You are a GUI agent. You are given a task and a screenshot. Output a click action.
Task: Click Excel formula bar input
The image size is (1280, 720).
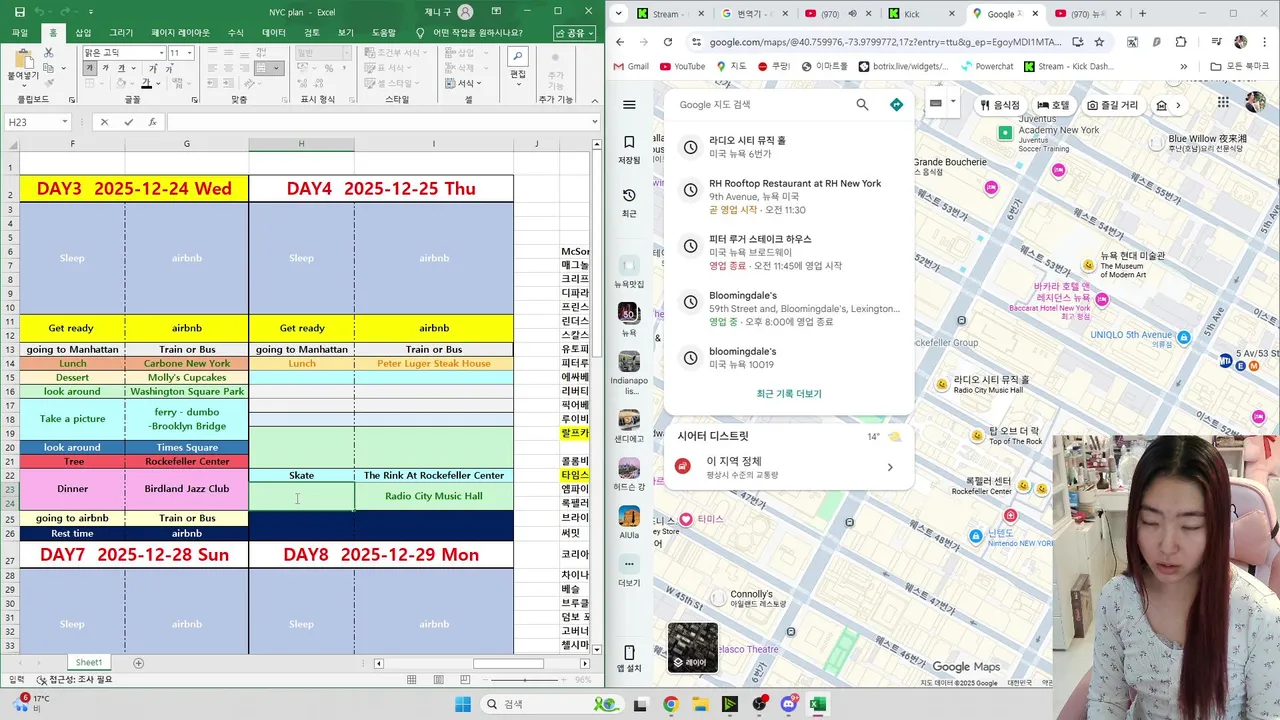click(x=377, y=122)
